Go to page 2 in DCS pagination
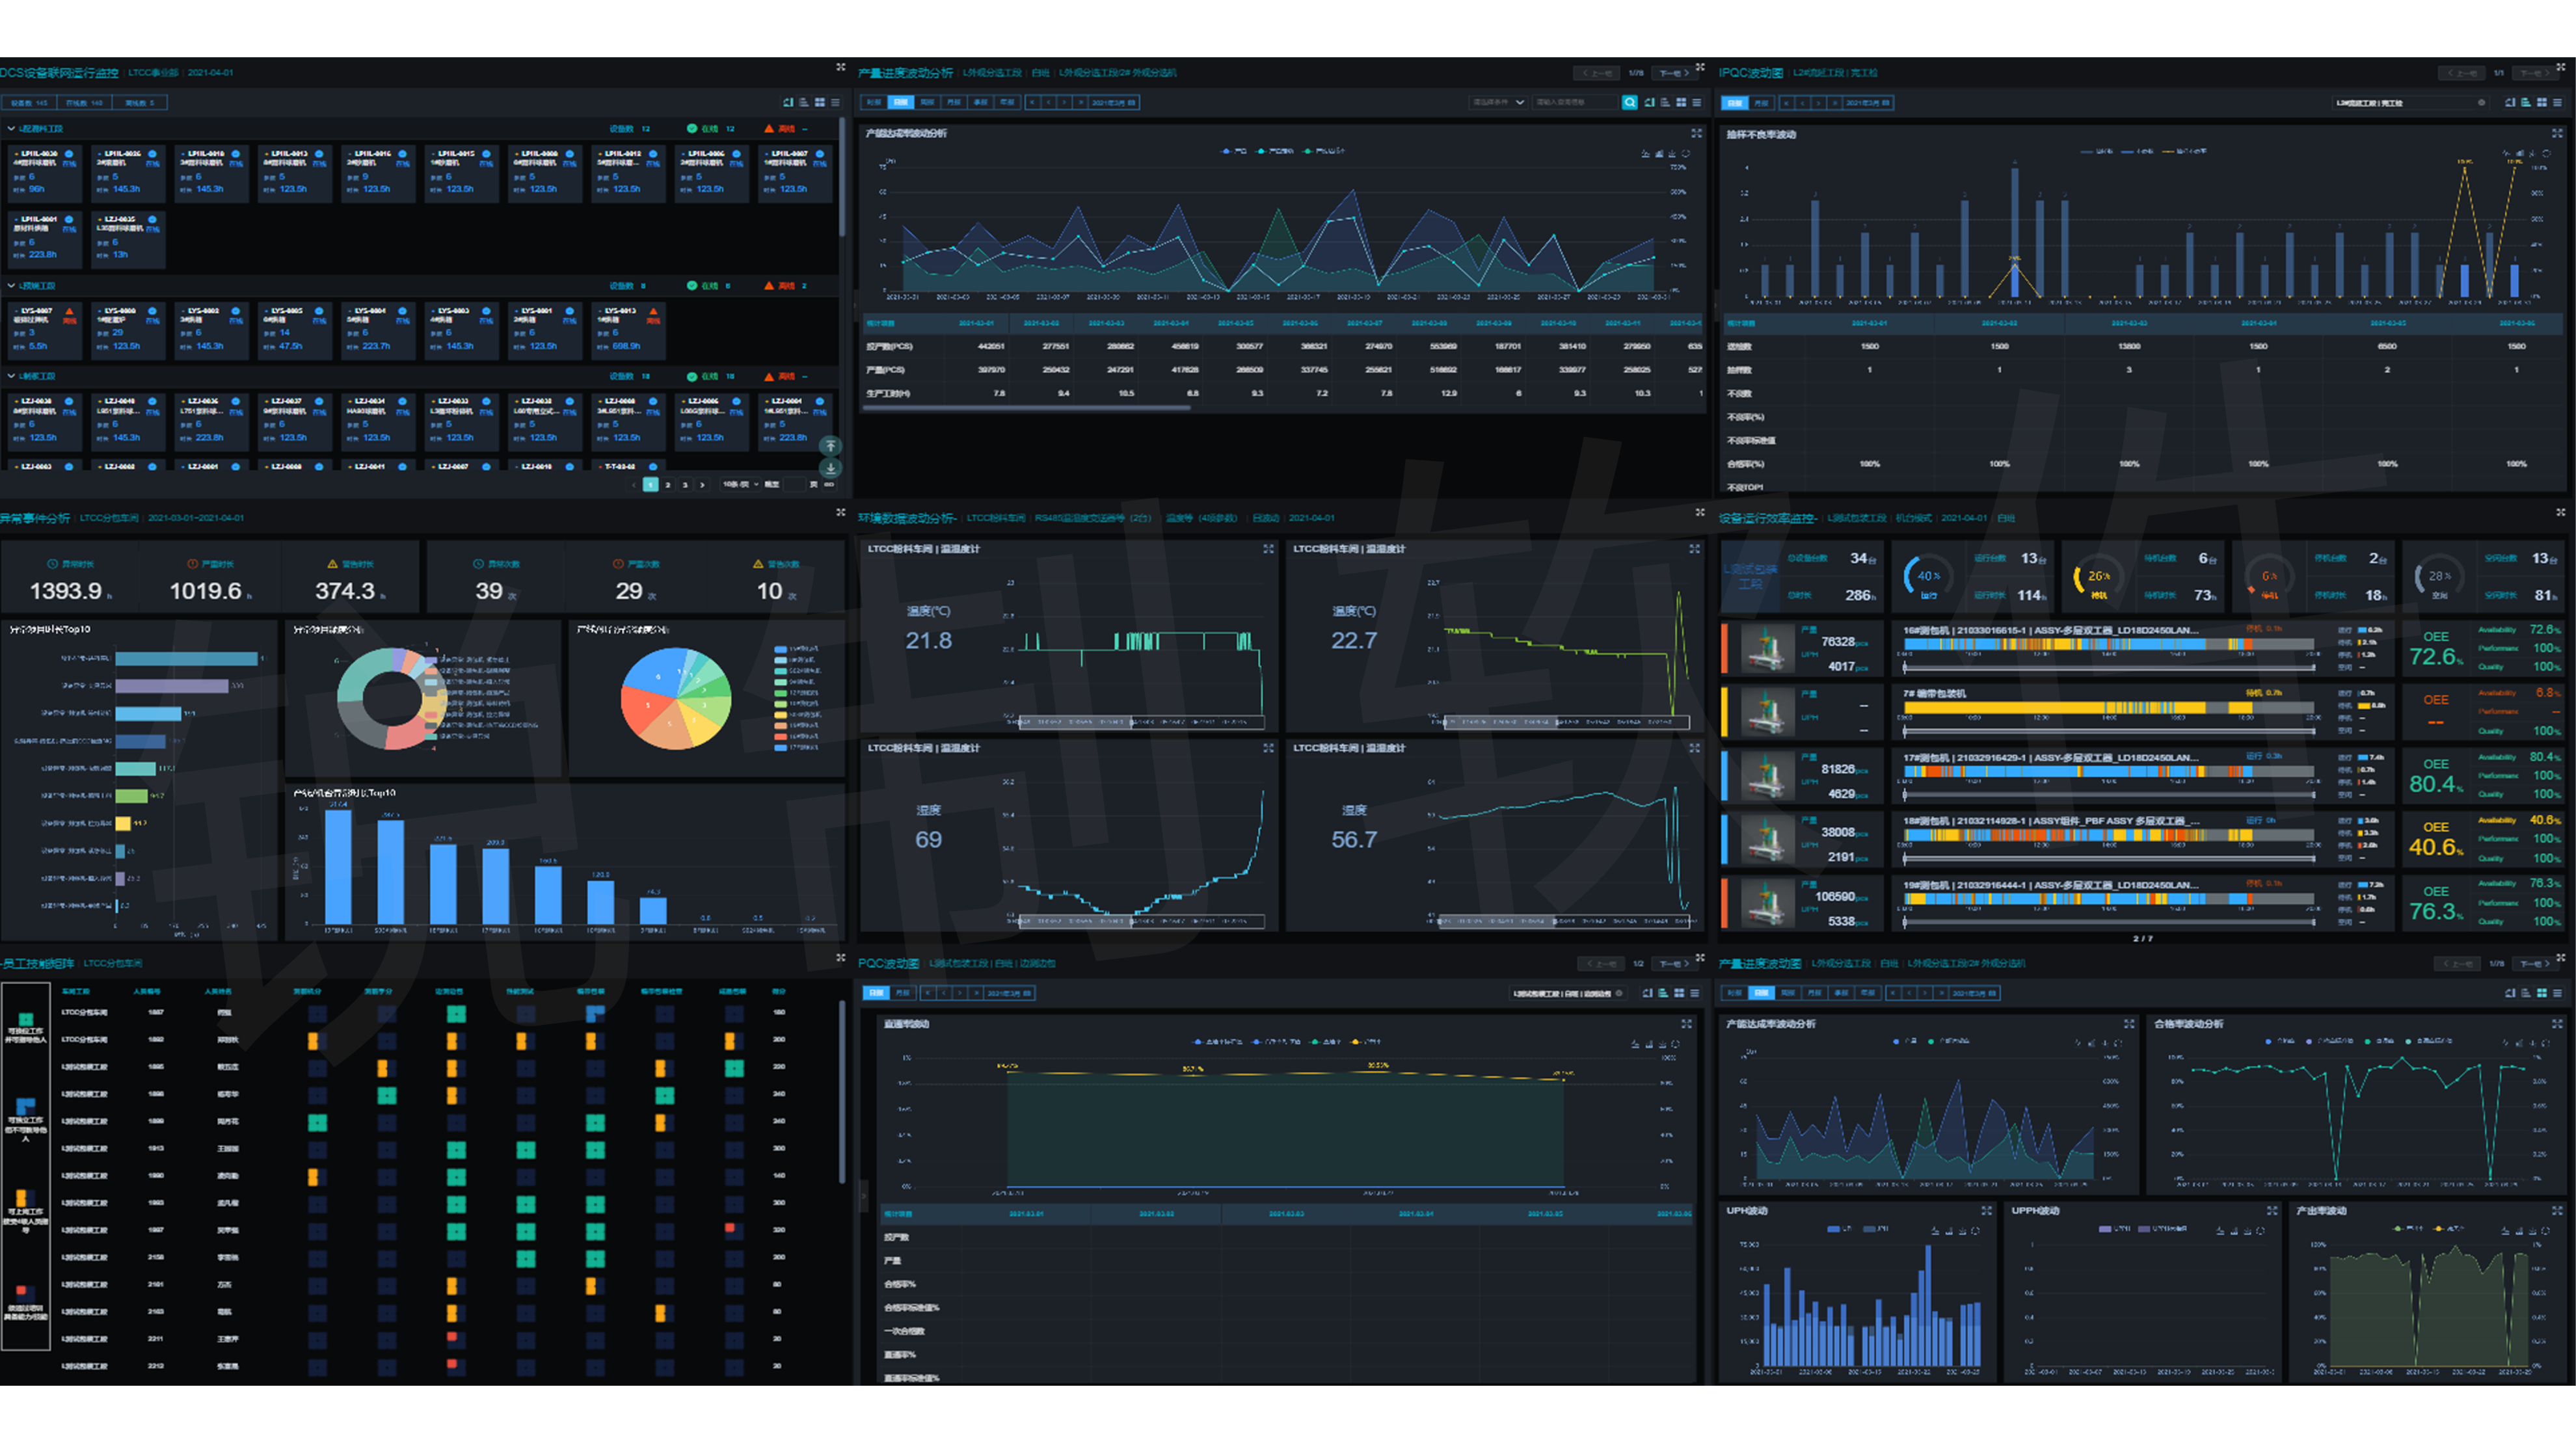This screenshot has width=2576, height=1443. 668,485
